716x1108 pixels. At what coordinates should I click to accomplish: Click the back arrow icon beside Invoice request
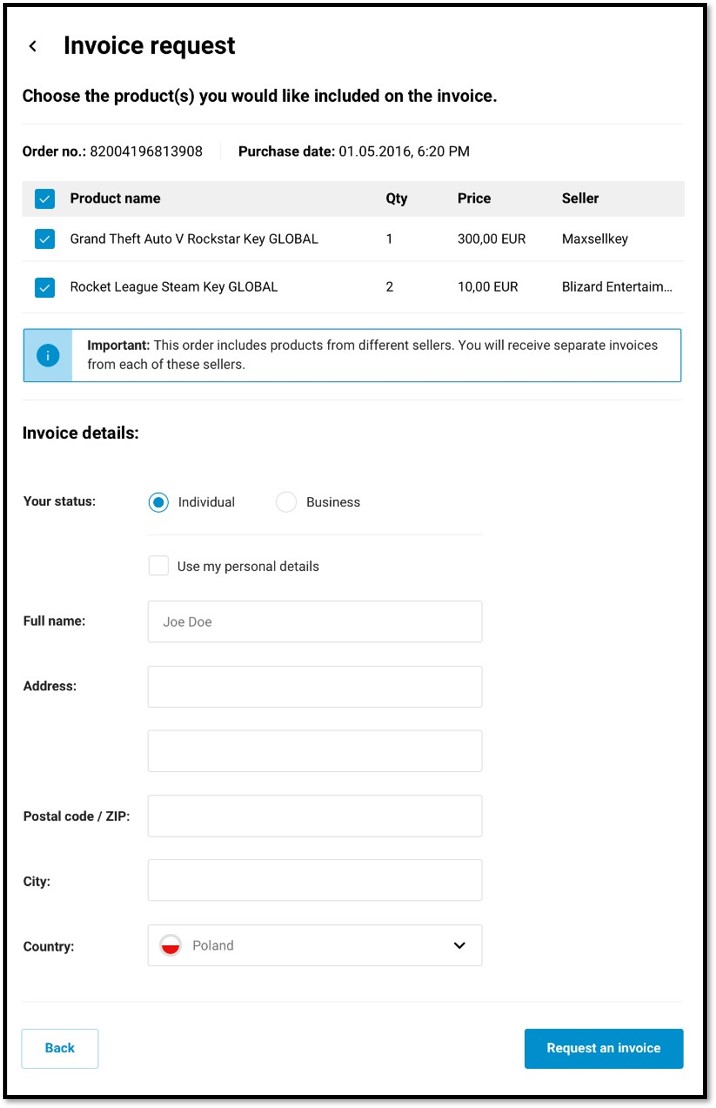33,46
